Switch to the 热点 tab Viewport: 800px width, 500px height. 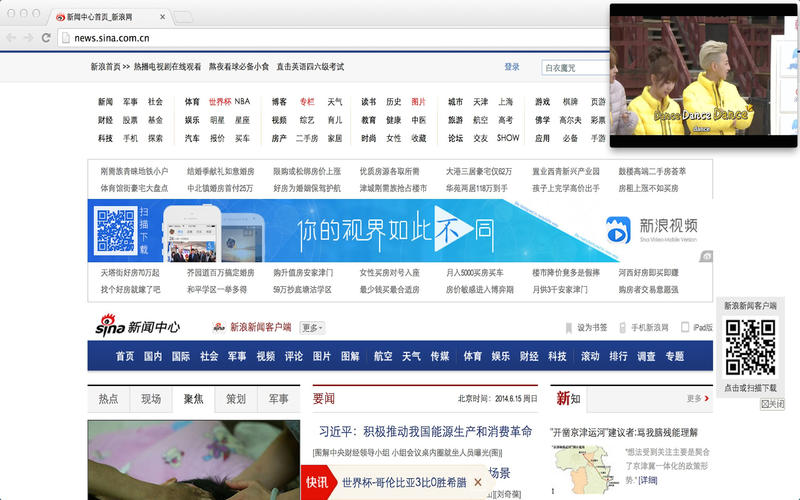[108, 398]
